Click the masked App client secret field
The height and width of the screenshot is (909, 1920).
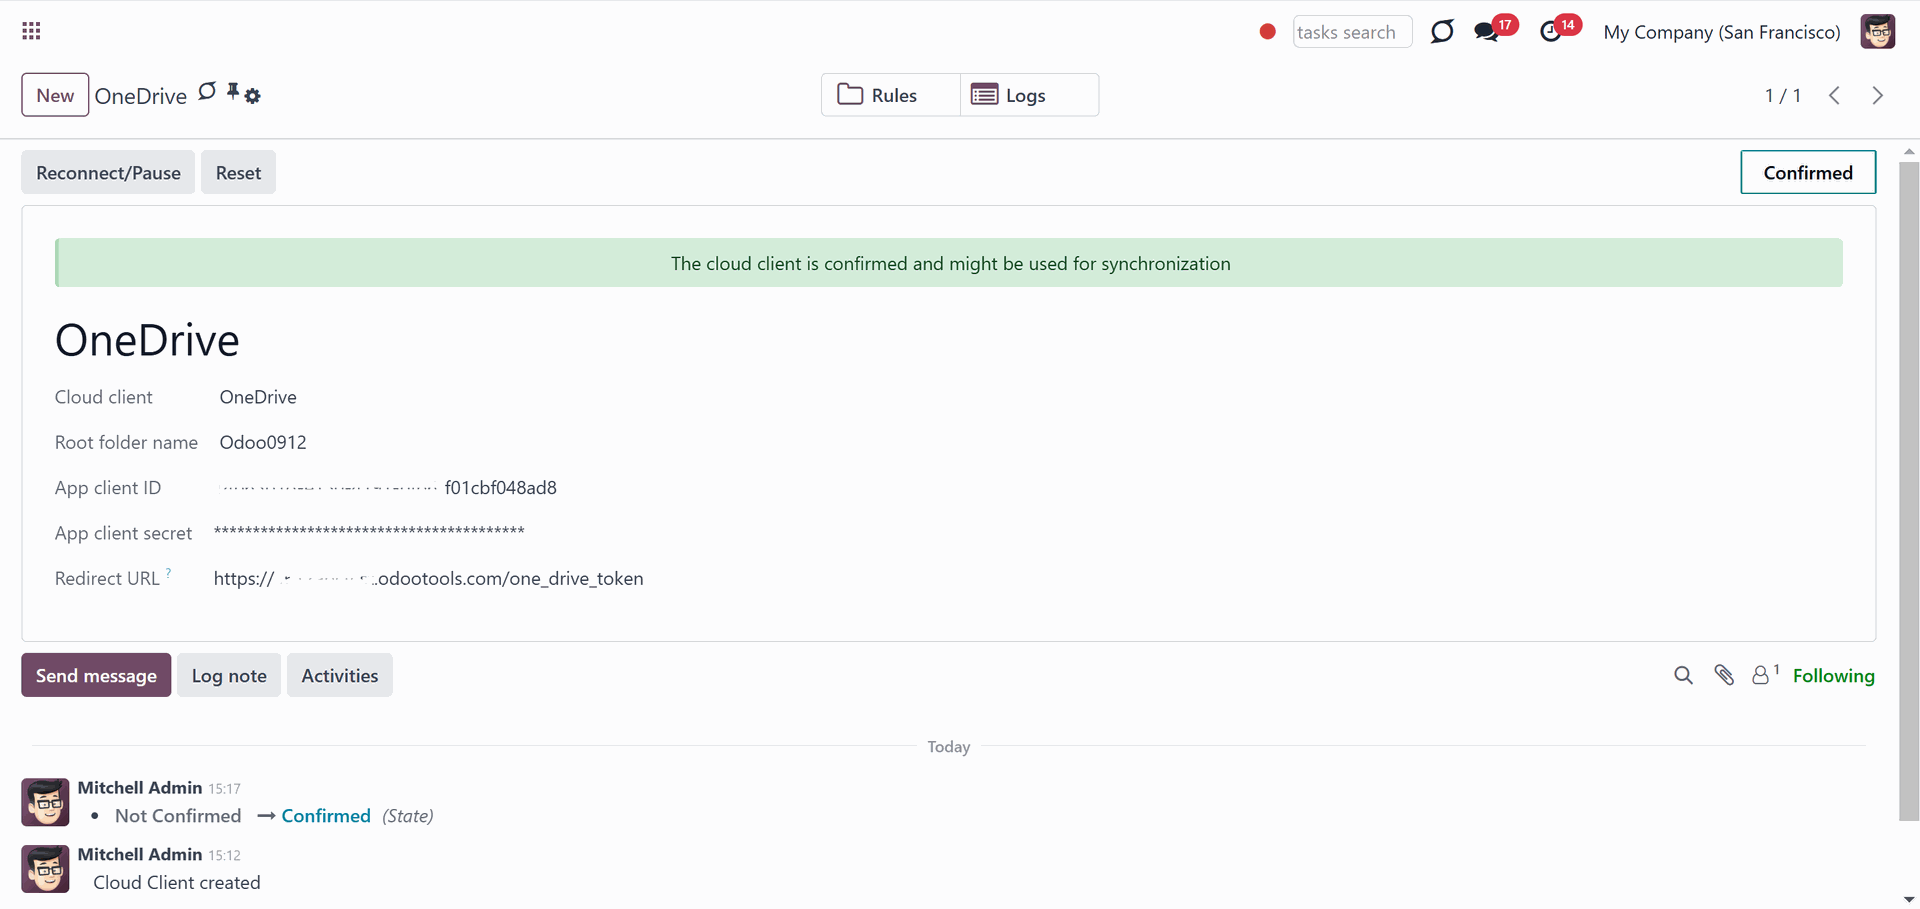(369, 531)
